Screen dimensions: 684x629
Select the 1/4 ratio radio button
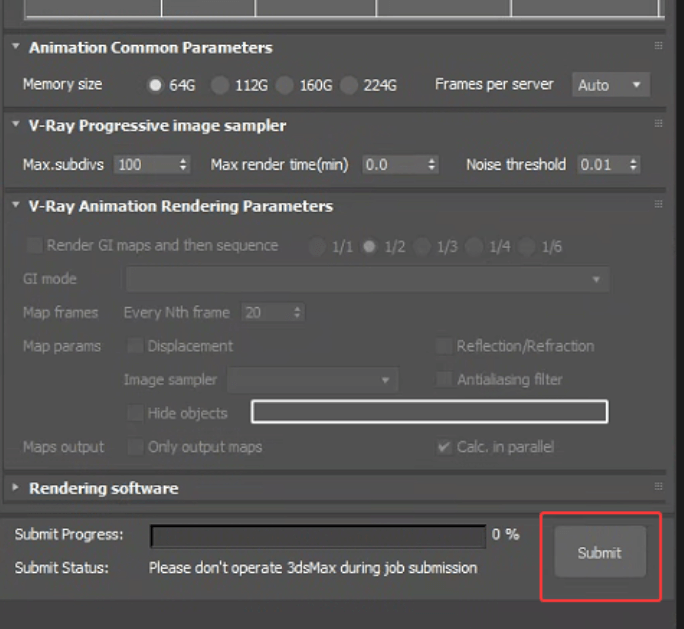[474, 247]
